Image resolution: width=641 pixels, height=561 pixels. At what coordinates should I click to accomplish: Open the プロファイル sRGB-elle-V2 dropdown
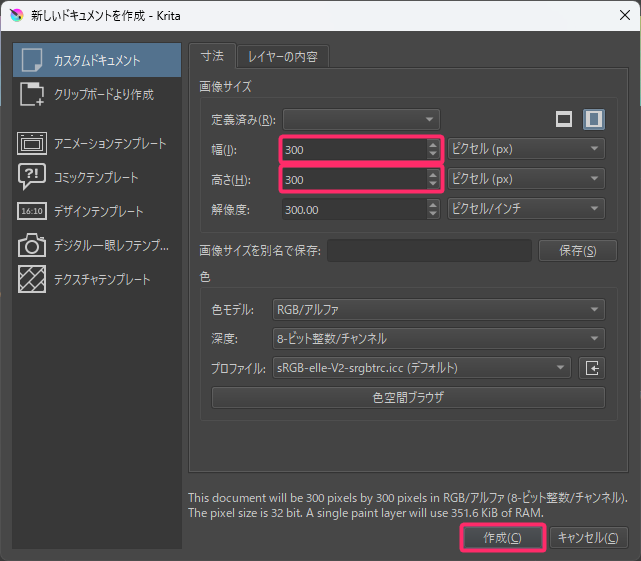click(x=421, y=368)
